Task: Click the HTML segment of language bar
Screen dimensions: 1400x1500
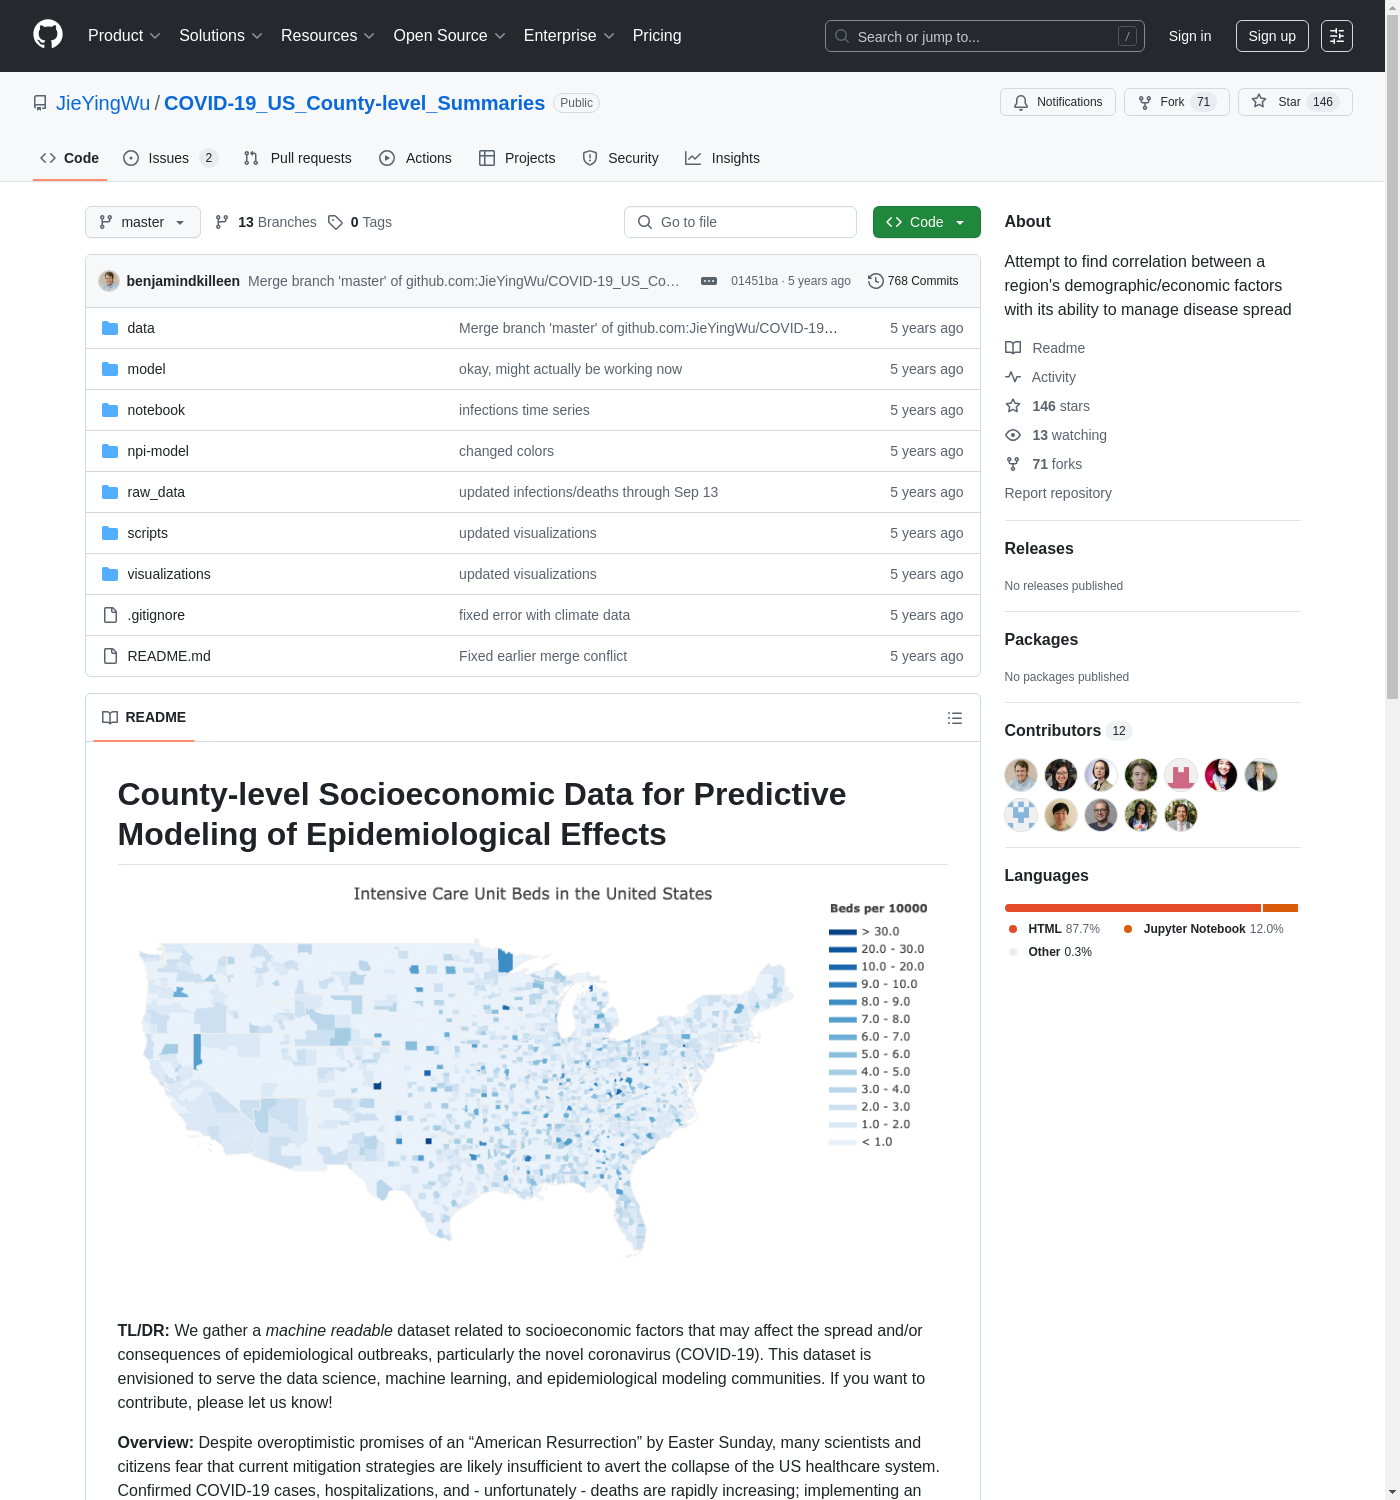Action: (x=1132, y=908)
